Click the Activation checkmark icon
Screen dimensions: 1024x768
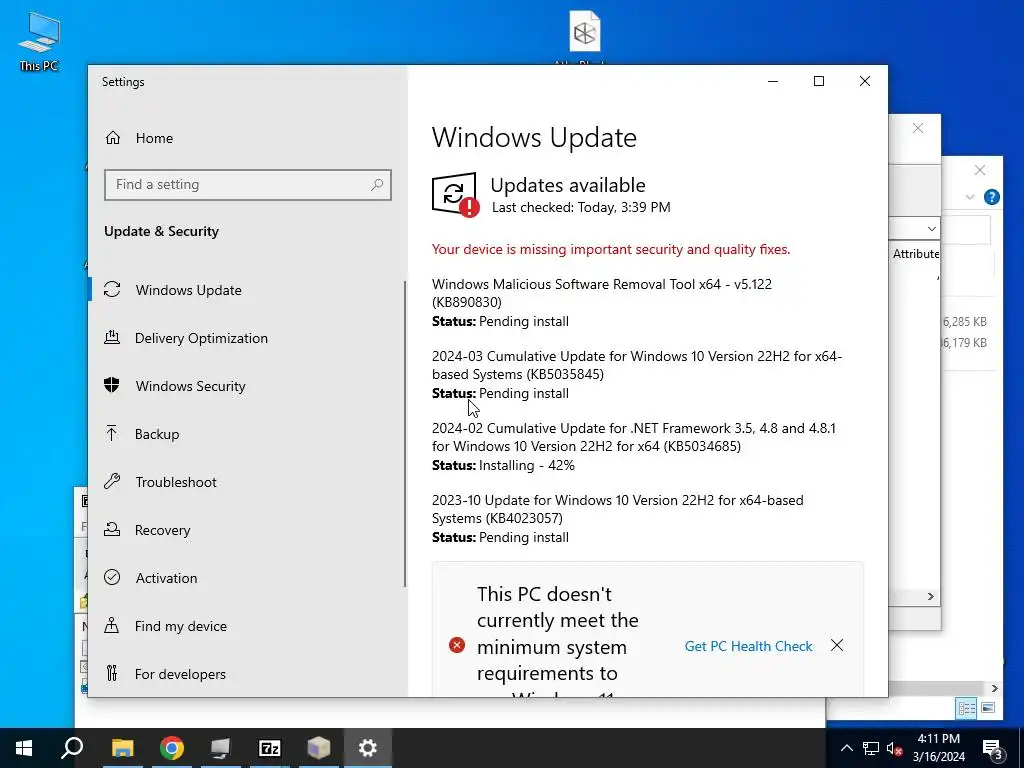(112, 577)
